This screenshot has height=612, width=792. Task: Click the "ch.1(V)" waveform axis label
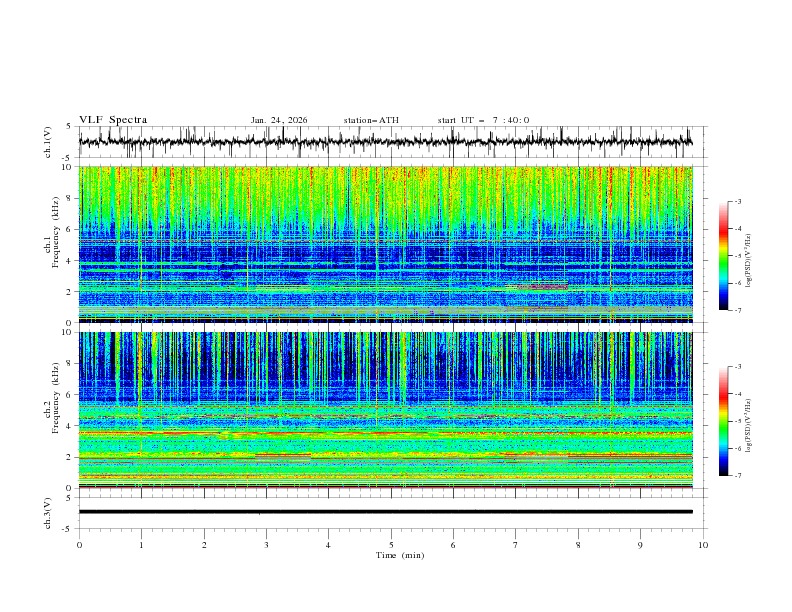[48, 142]
